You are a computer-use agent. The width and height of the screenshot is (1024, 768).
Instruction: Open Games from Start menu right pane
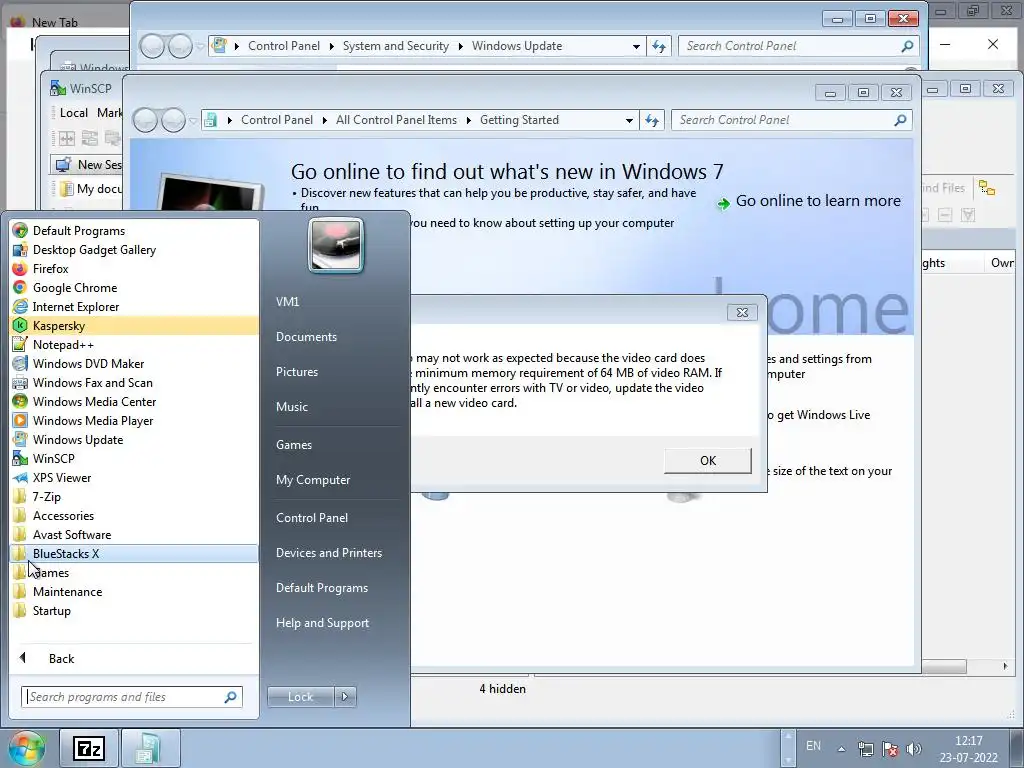(294, 445)
